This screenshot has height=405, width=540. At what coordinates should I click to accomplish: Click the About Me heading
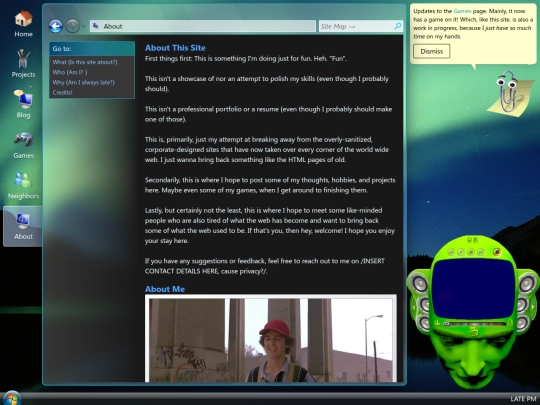(x=165, y=289)
